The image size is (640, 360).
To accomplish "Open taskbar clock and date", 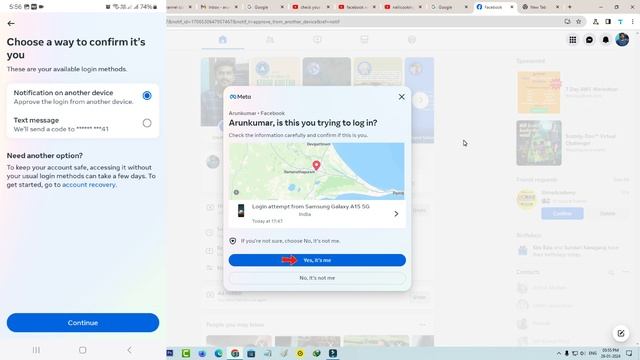I will 610,353.
